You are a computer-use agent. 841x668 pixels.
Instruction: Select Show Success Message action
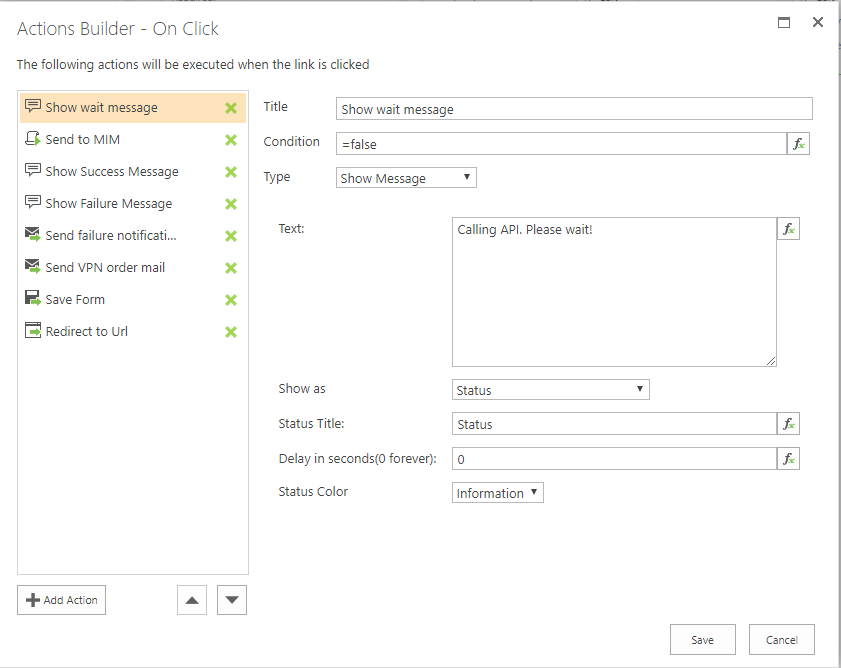pyautogui.click(x=112, y=172)
